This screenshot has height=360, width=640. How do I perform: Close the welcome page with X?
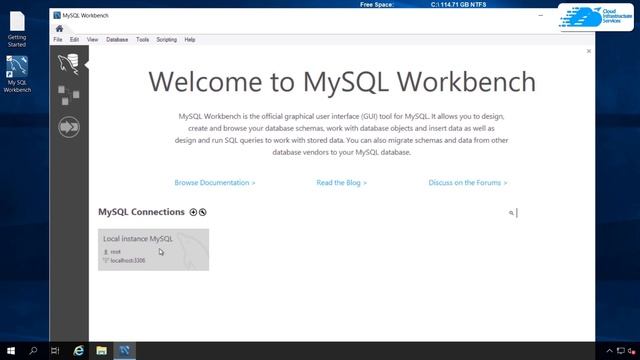(589, 51)
